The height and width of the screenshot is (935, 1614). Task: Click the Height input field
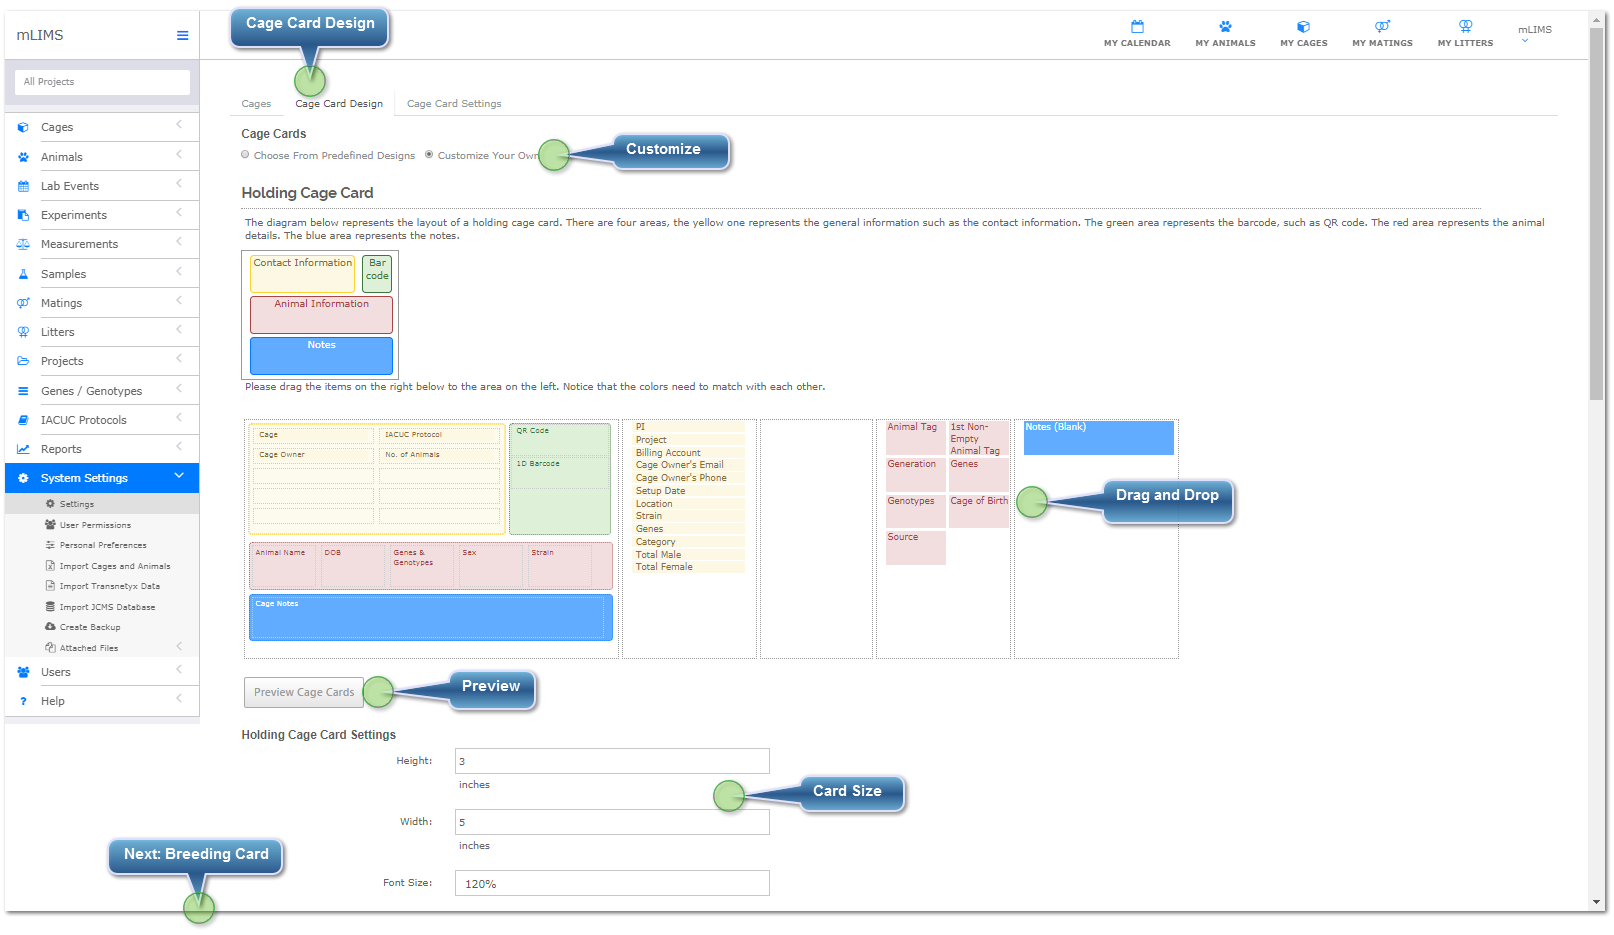(612, 761)
